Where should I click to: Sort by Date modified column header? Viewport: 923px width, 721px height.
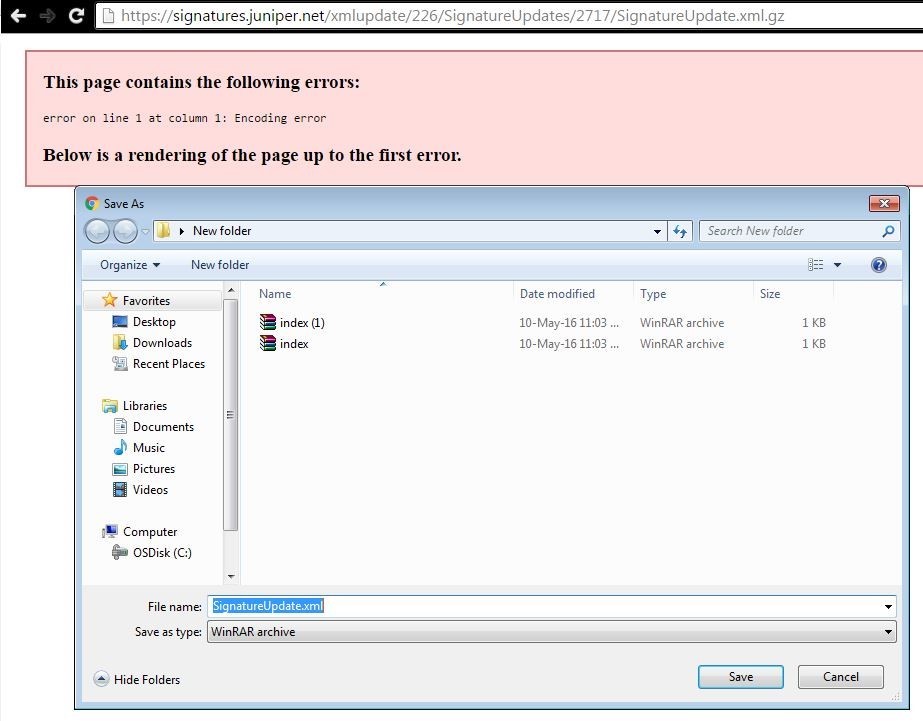[557, 294]
